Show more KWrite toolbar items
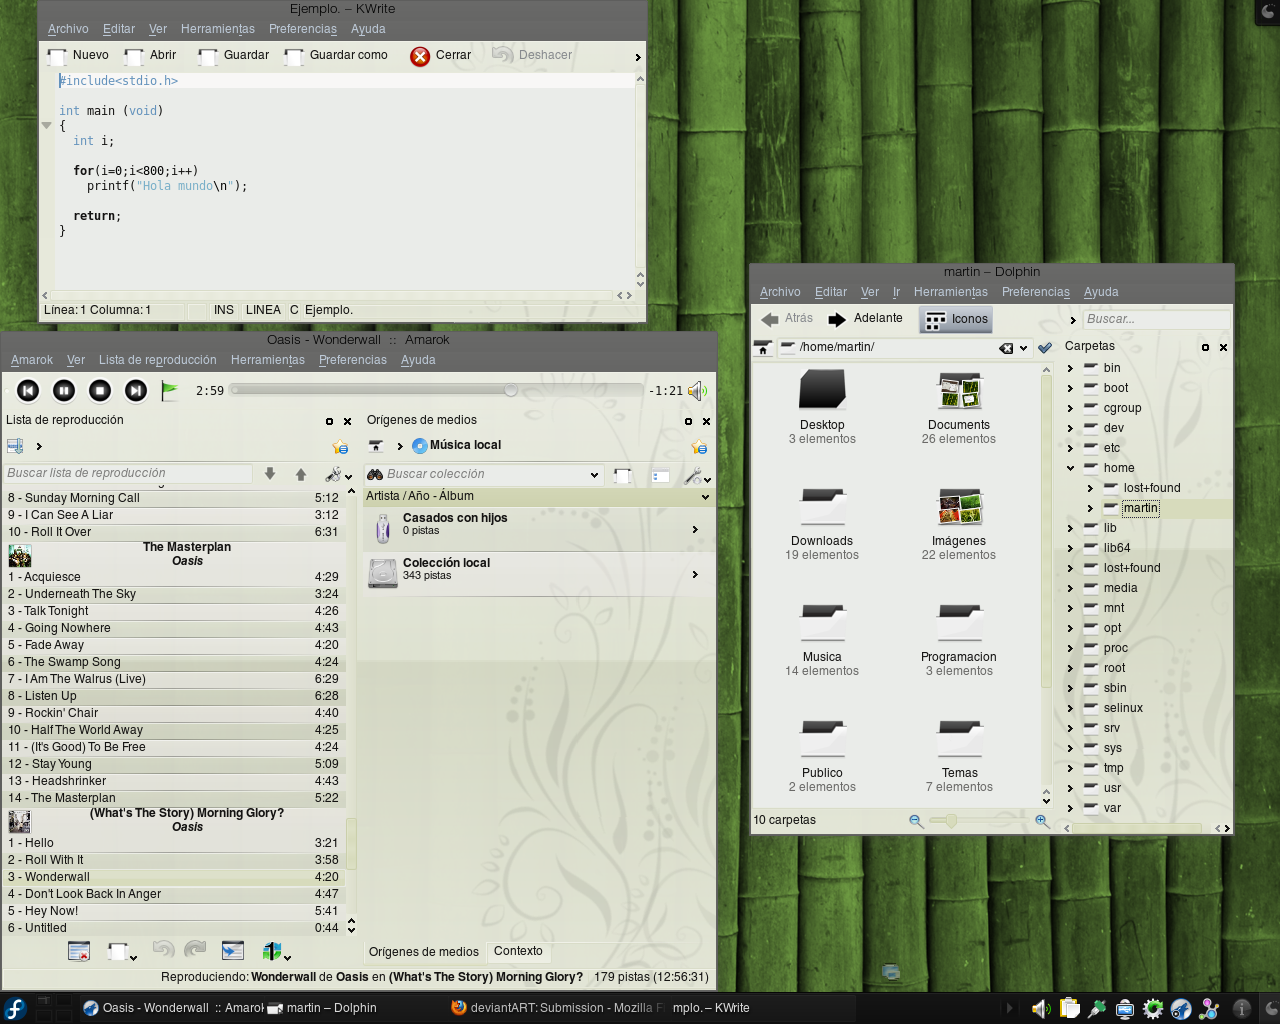The image size is (1280, 1024). (638, 58)
